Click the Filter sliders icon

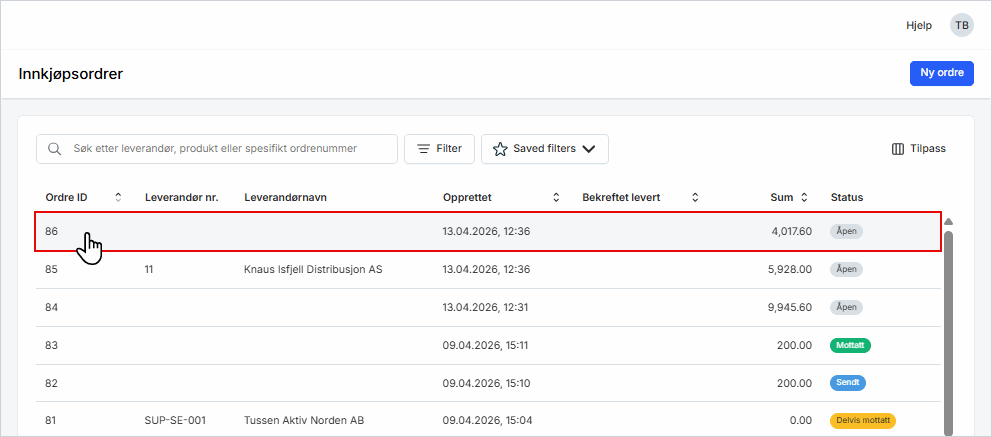[423, 149]
